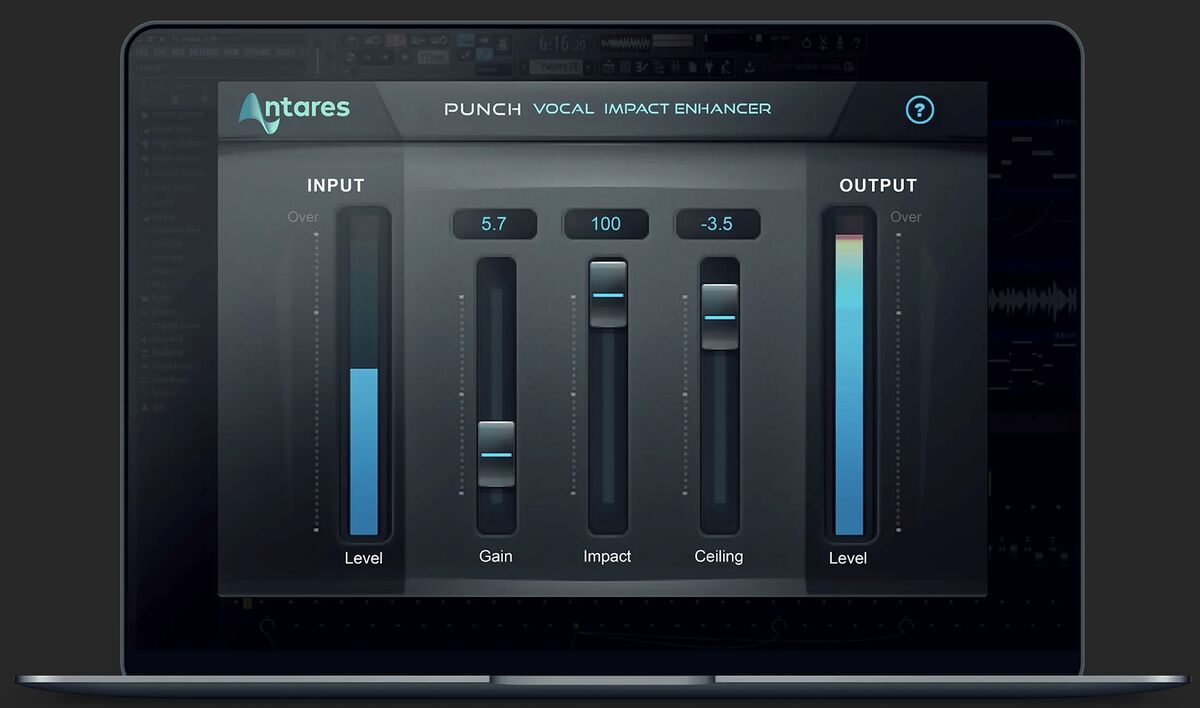Open the FILE menu in FL Studio
Image resolution: width=1200 pixels, height=708 pixels.
pyautogui.click(x=143, y=51)
